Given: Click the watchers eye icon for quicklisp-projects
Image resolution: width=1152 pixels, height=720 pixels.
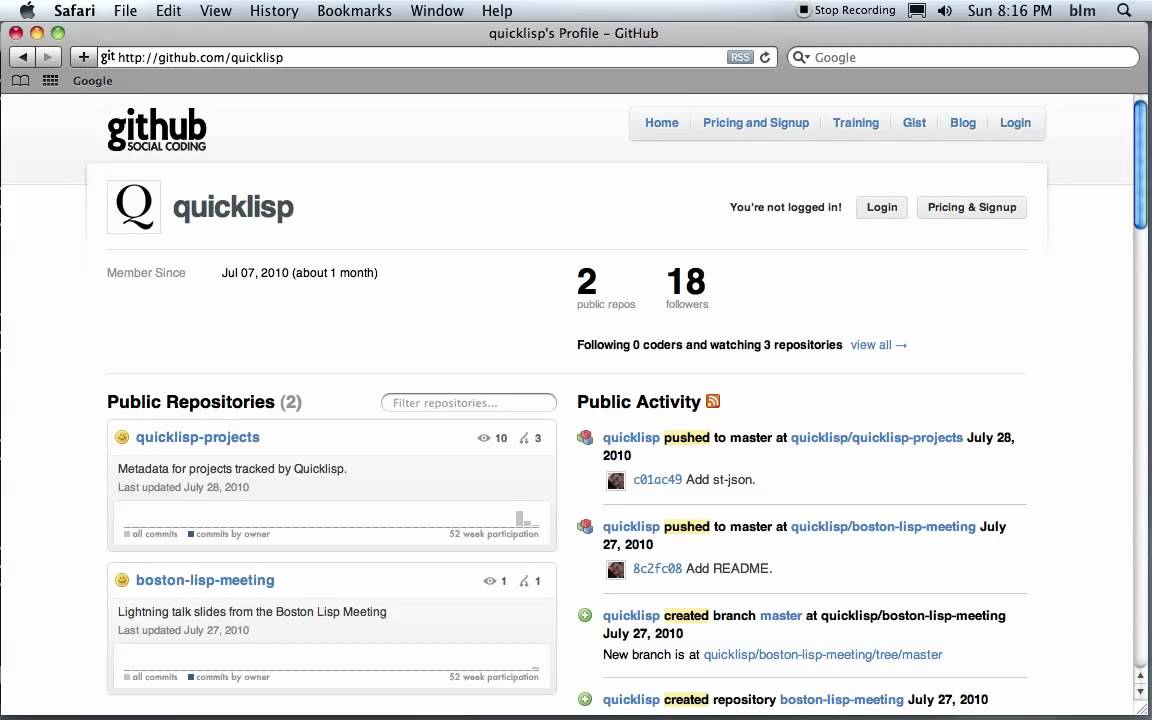Looking at the screenshot, I should (x=483, y=438).
